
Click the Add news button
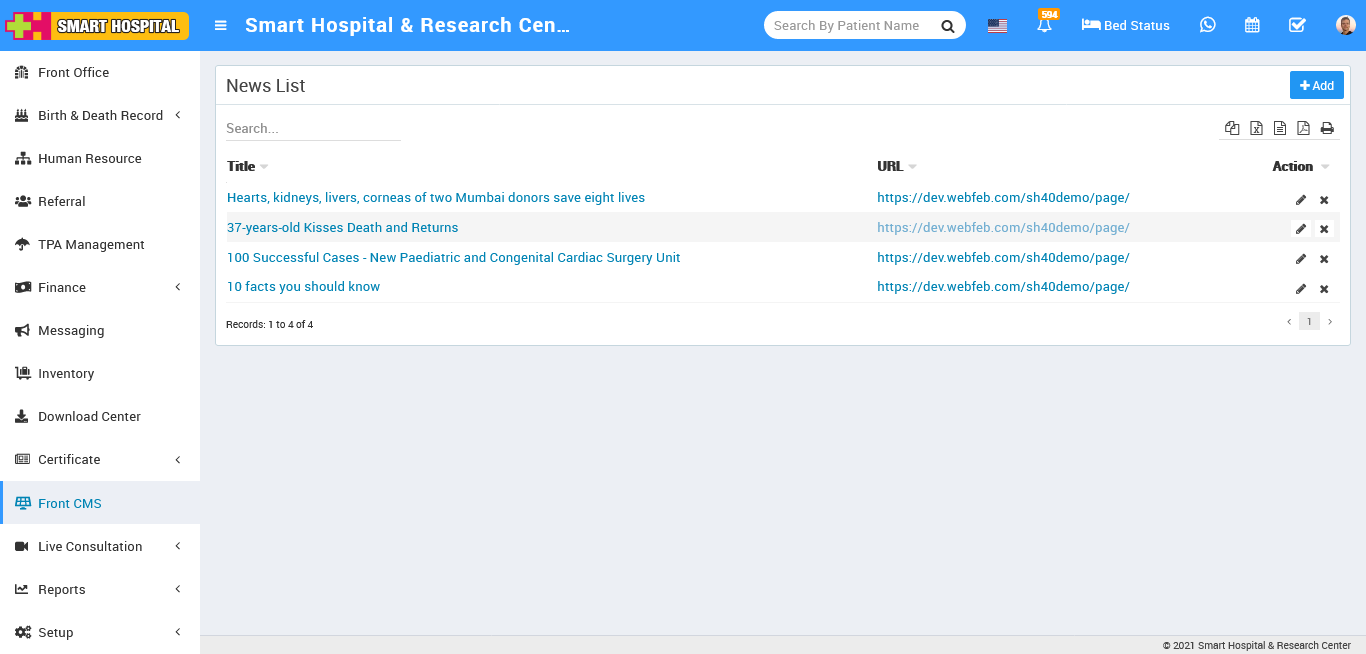pyautogui.click(x=1316, y=86)
